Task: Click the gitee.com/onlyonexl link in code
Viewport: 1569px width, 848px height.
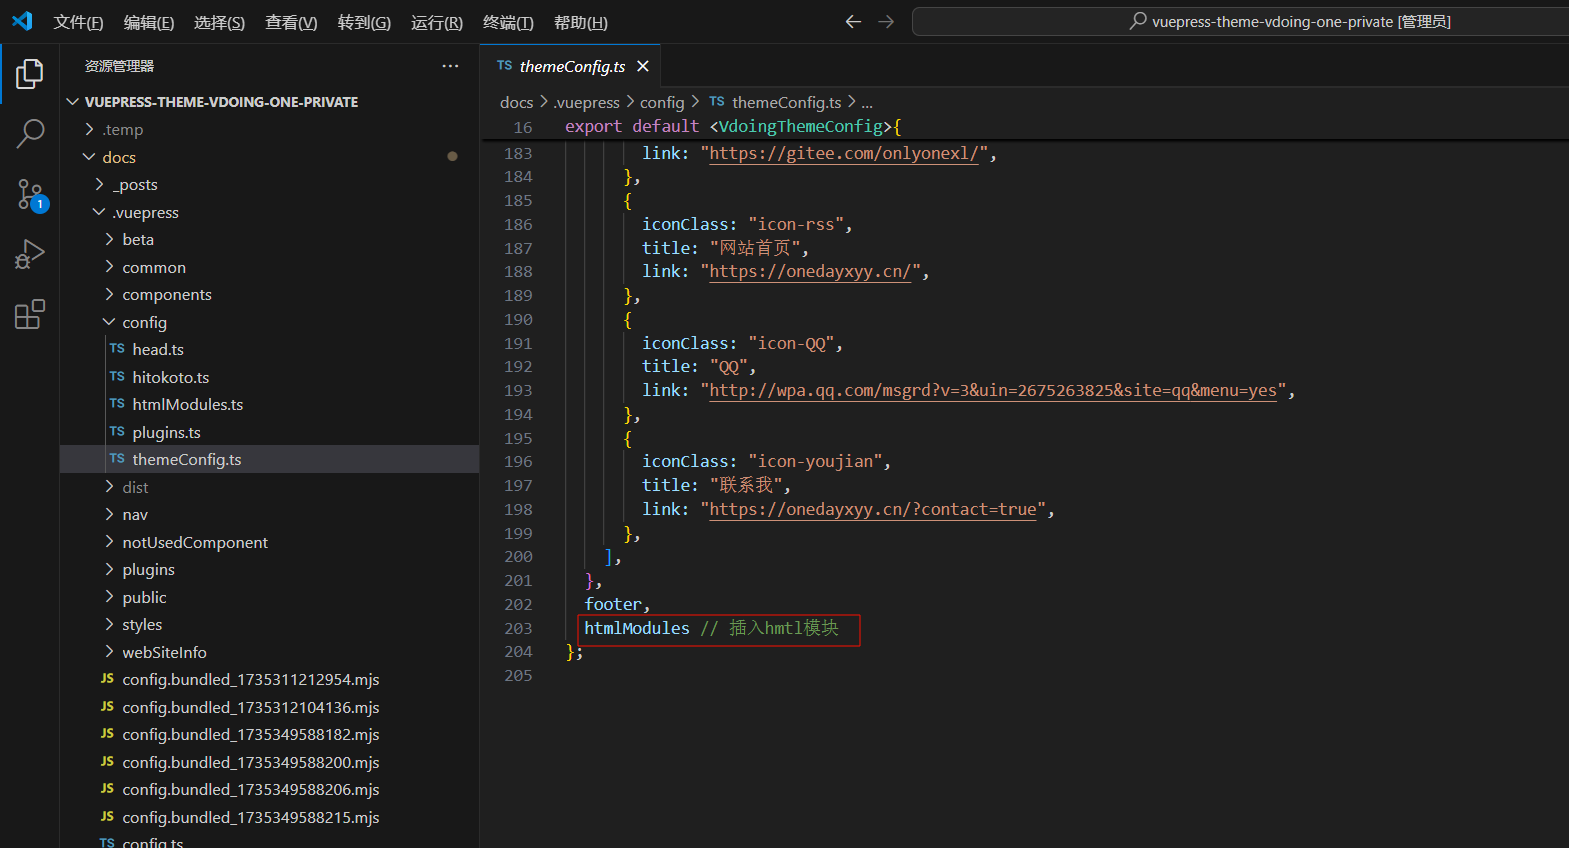Action: (x=844, y=153)
